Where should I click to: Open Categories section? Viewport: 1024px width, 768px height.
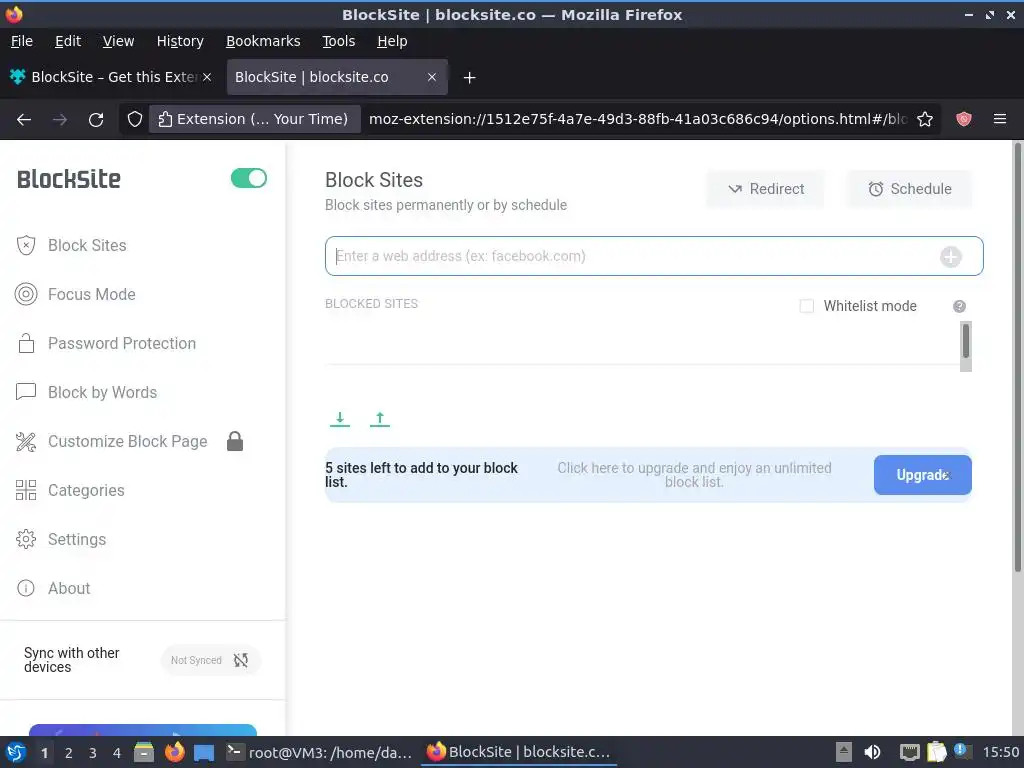pos(71,490)
